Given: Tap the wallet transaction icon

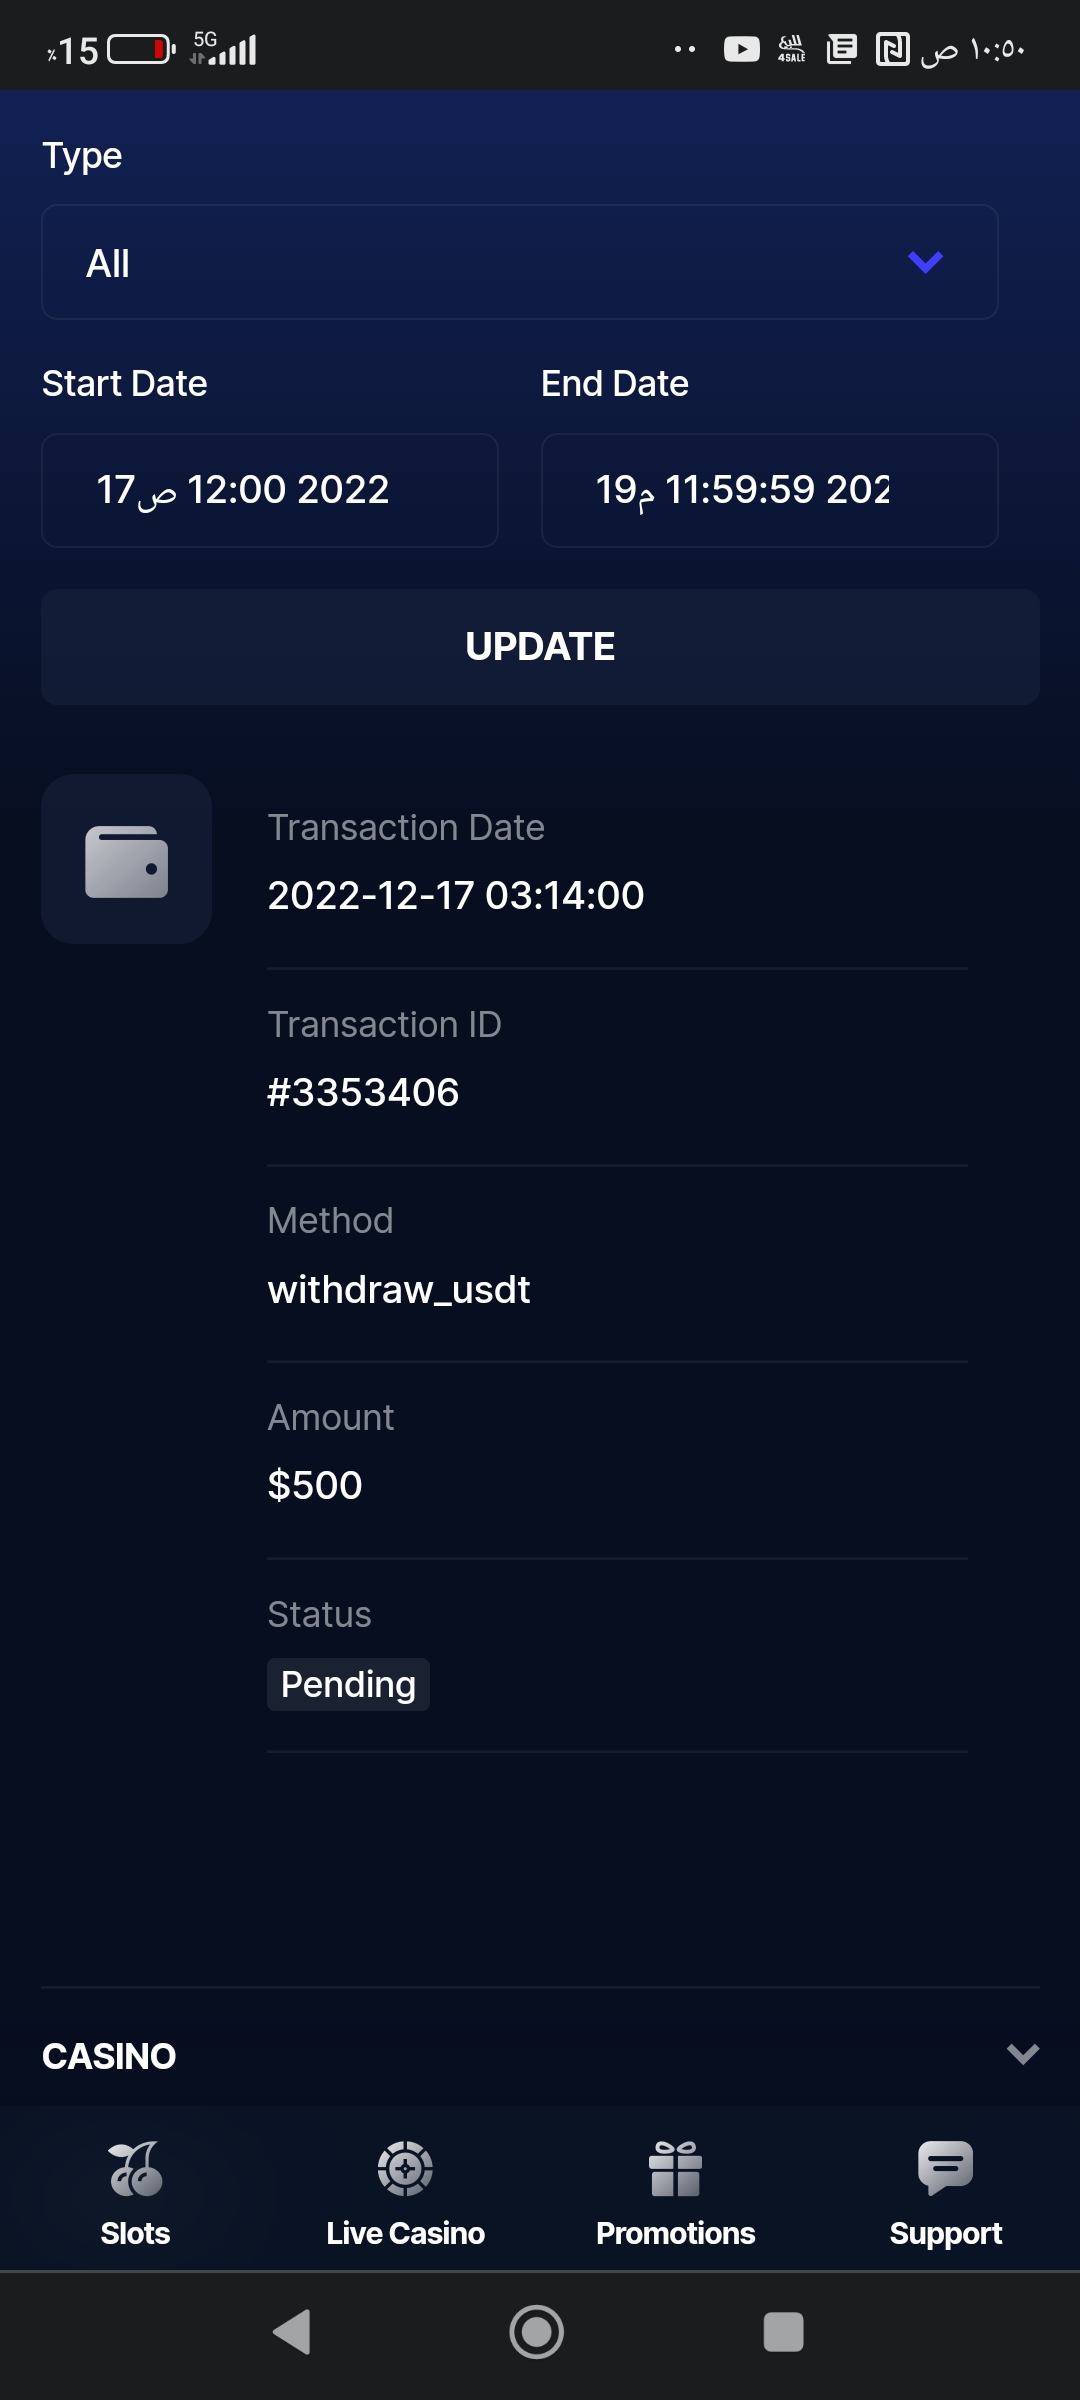Looking at the screenshot, I should (x=126, y=860).
